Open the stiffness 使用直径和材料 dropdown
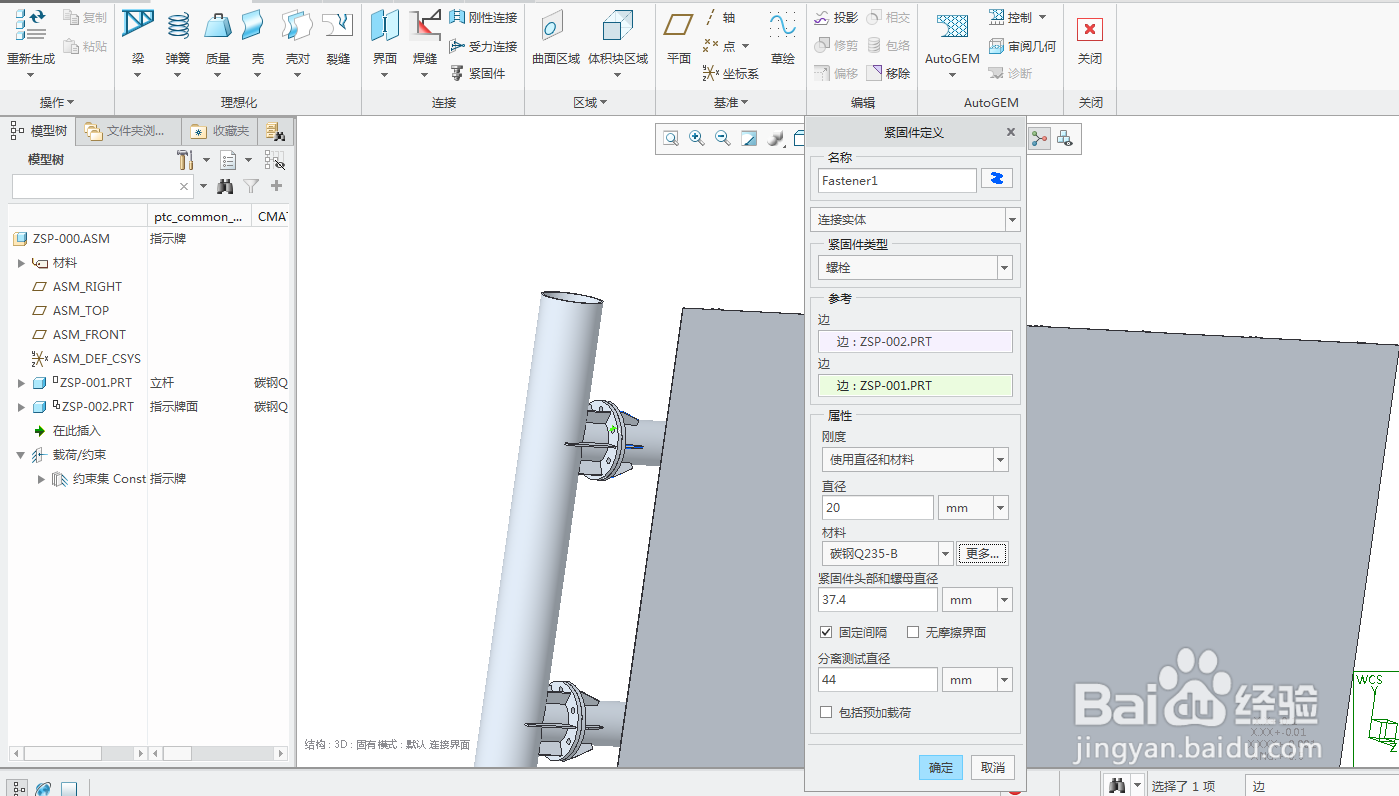 (x=1001, y=459)
